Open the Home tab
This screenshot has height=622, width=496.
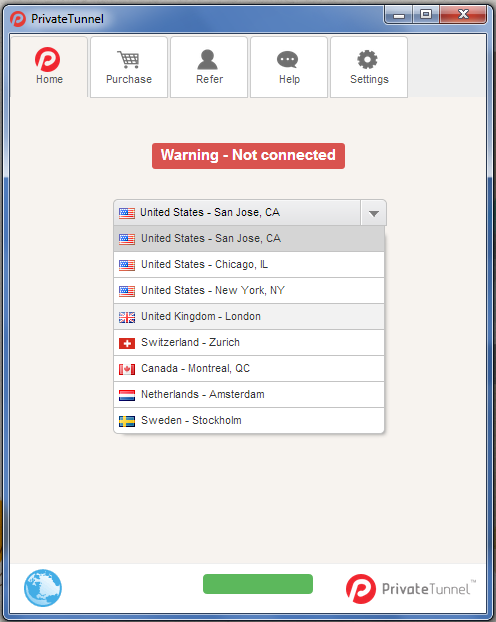pyautogui.click(x=49, y=67)
